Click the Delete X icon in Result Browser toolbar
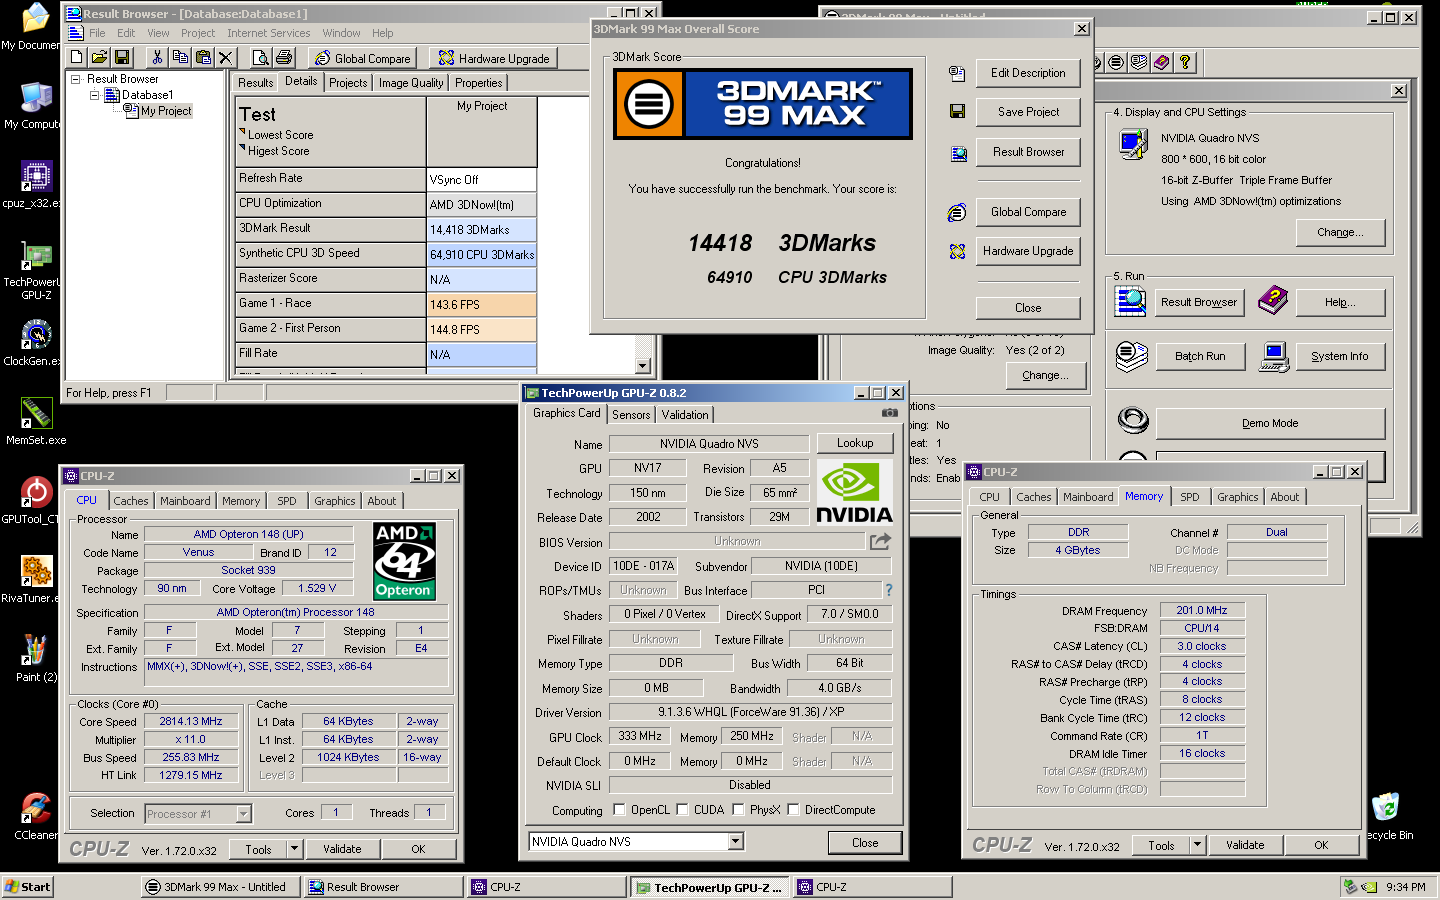This screenshot has width=1440, height=900. click(x=225, y=58)
